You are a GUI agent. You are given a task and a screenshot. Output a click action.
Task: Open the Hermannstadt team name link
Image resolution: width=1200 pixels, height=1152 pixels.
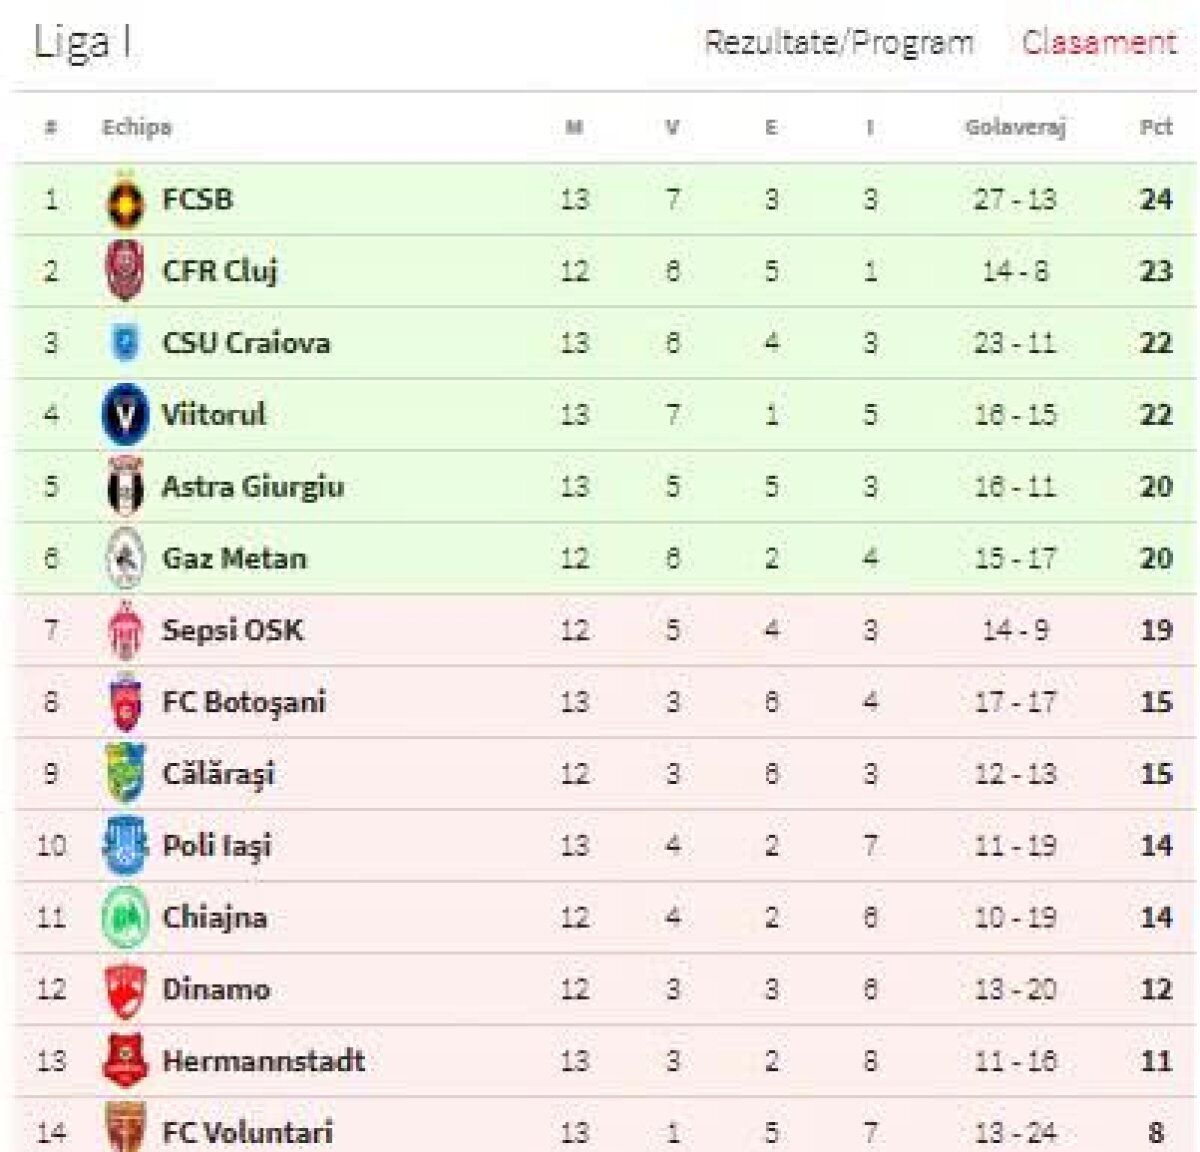[263, 1061]
